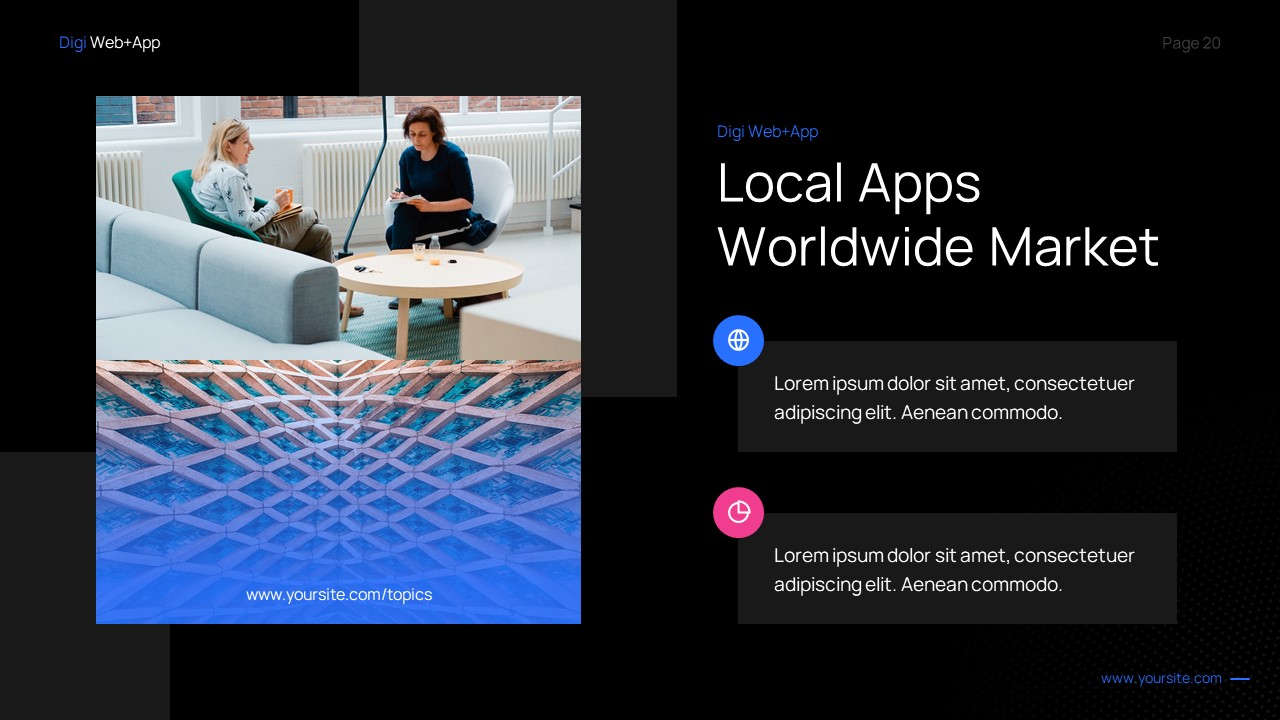Click the blue gradient overlay on the image
This screenshot has width=1280, height=720.
pyautogui.click(x=339, y=490)
